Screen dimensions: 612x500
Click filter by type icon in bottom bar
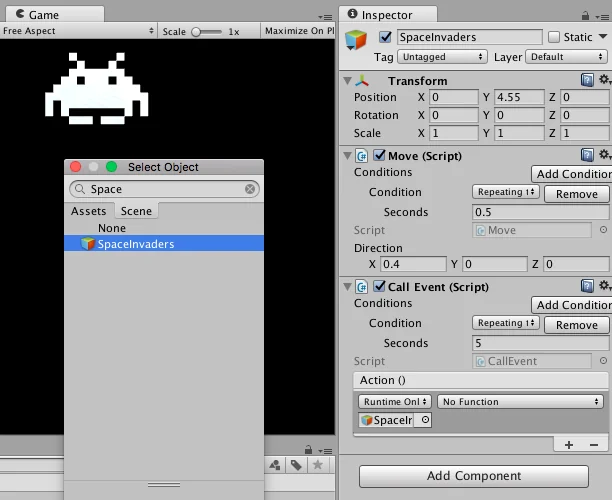tap(275, 465)
